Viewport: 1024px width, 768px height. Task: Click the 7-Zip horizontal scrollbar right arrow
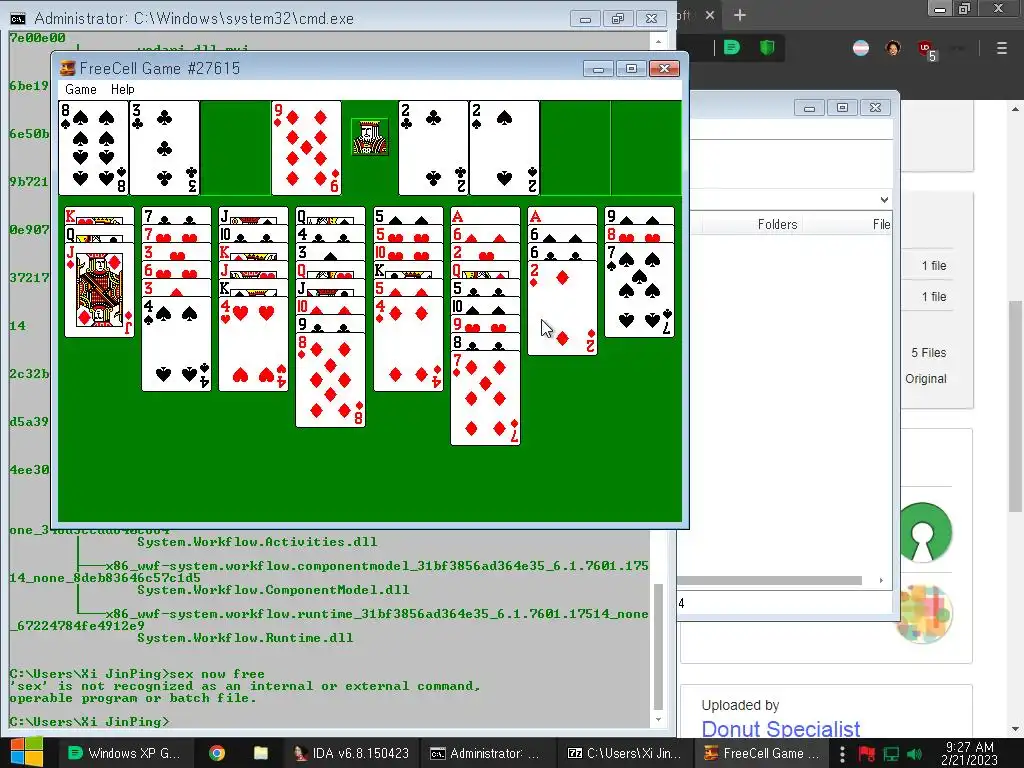click(881, 581)
